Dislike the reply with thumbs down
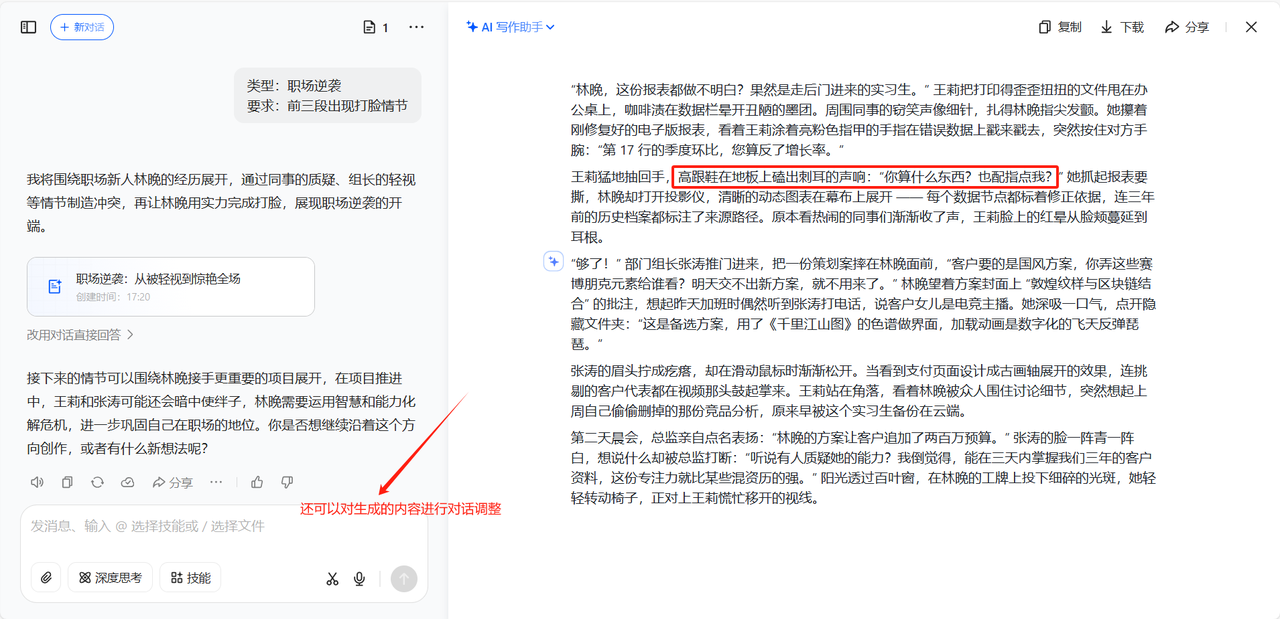 (x=287, y=482)
